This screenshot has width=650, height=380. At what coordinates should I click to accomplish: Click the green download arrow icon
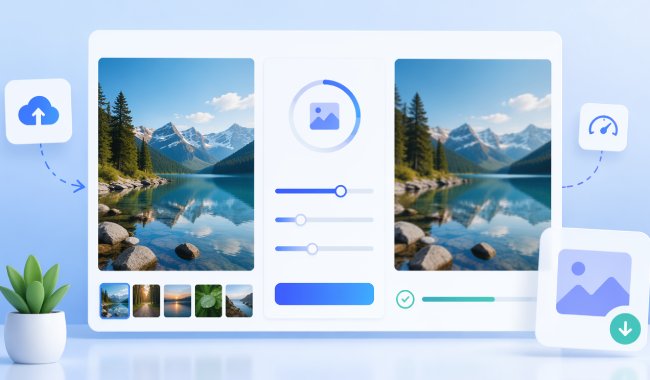[625, 329]
